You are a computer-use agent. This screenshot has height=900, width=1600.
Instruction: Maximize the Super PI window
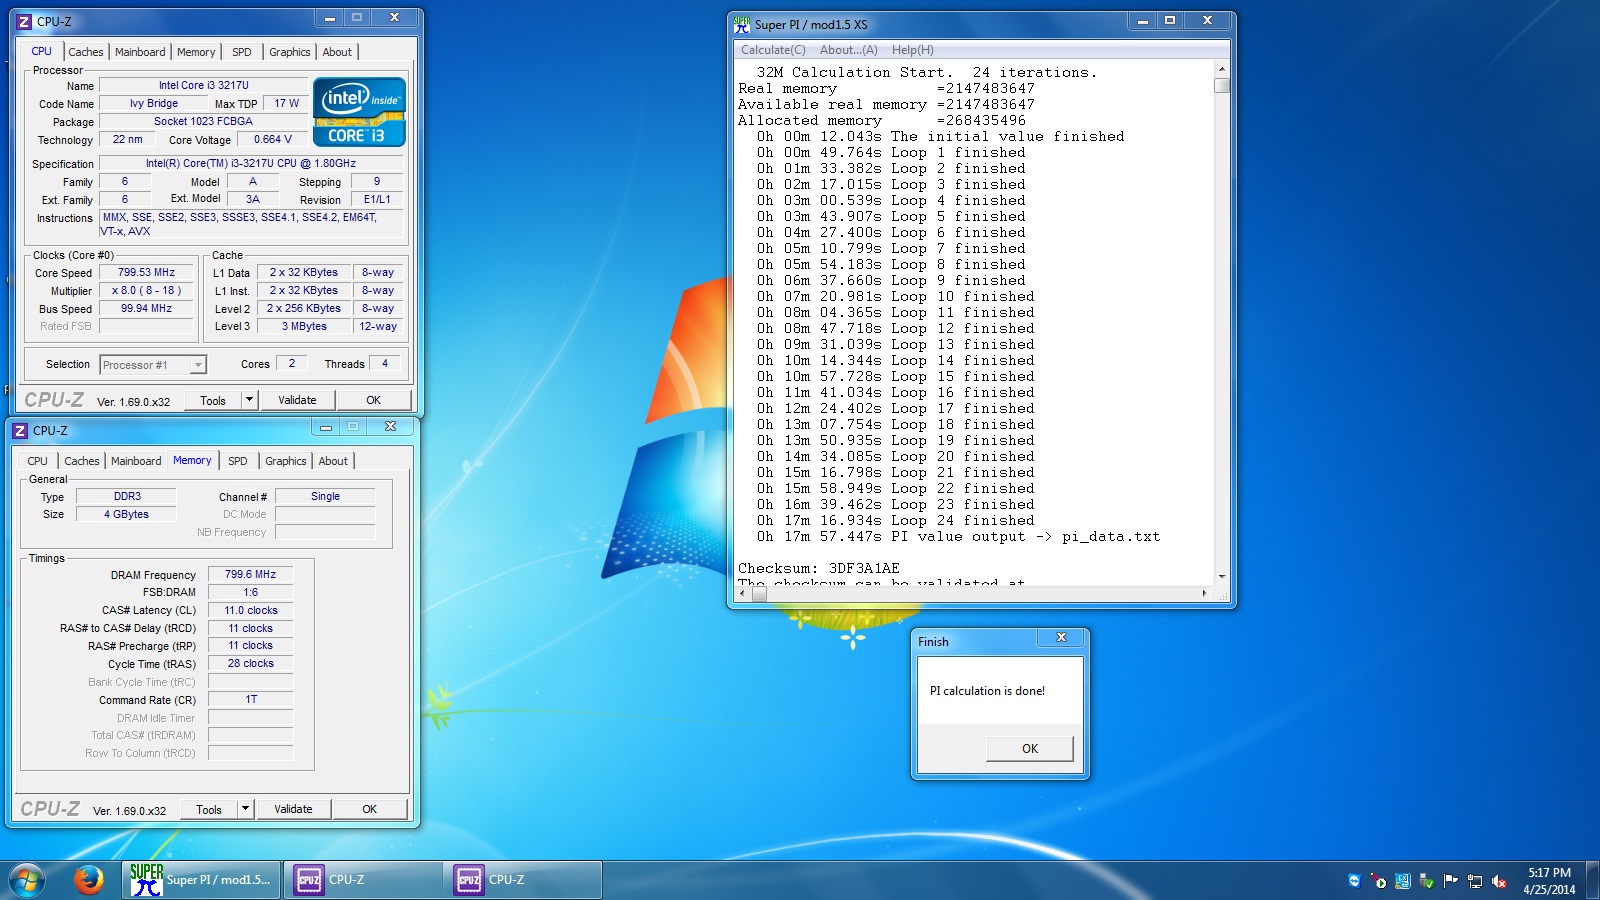1169,21
